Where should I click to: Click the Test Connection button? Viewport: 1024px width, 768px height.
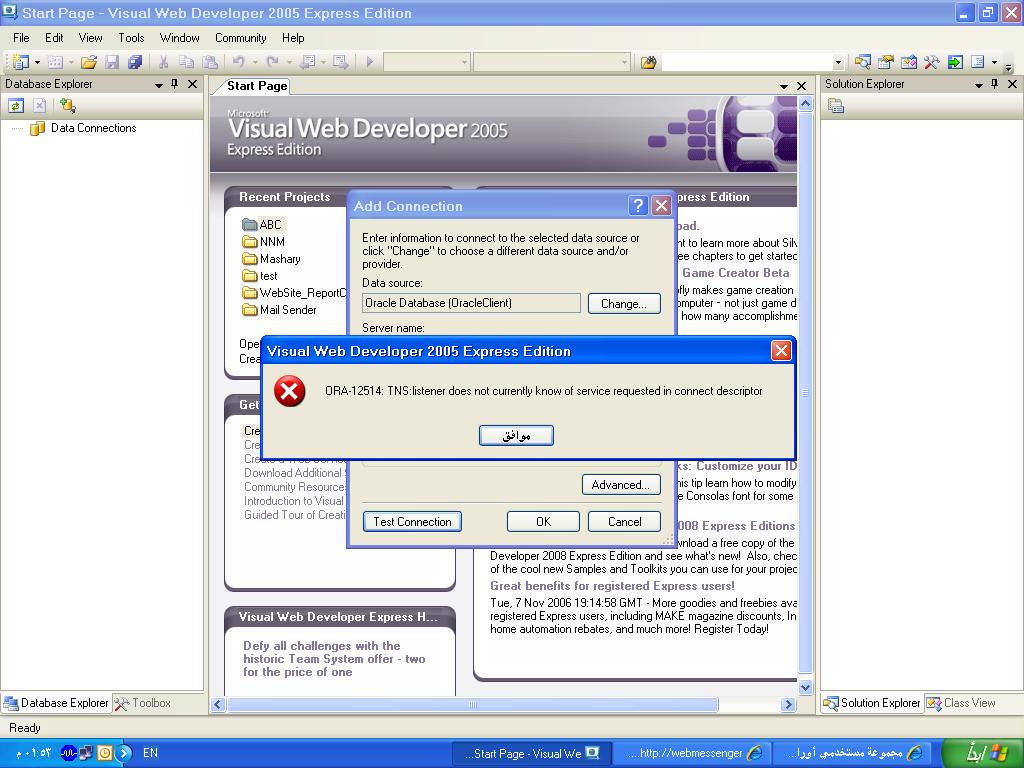tap(412, 521)
